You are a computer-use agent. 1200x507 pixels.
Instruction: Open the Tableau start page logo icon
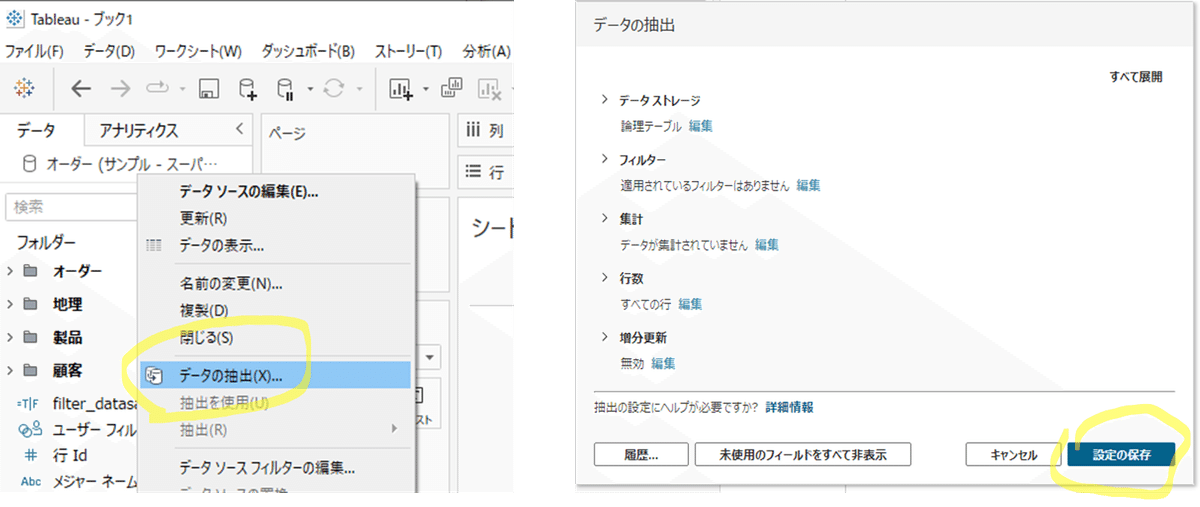(x=23, y=89)
